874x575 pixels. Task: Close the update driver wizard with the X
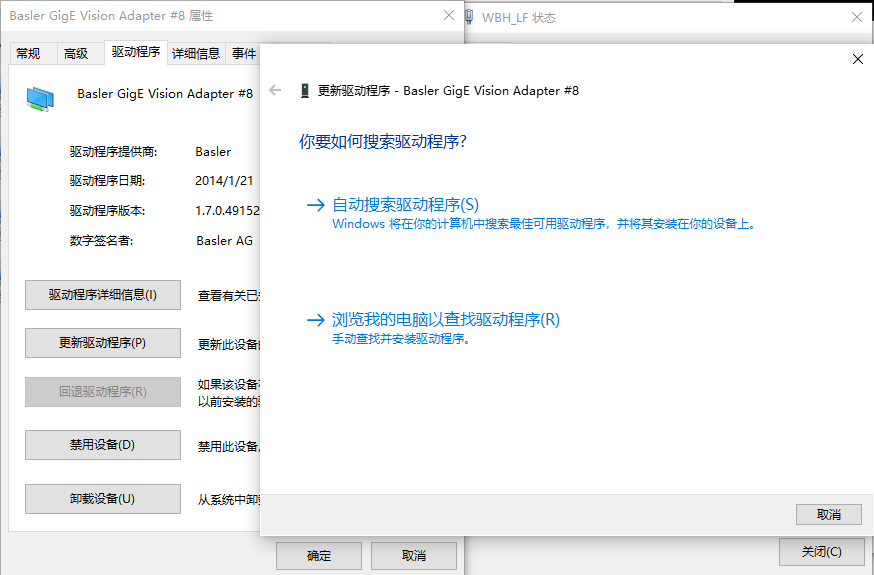(x=857, y=59)
